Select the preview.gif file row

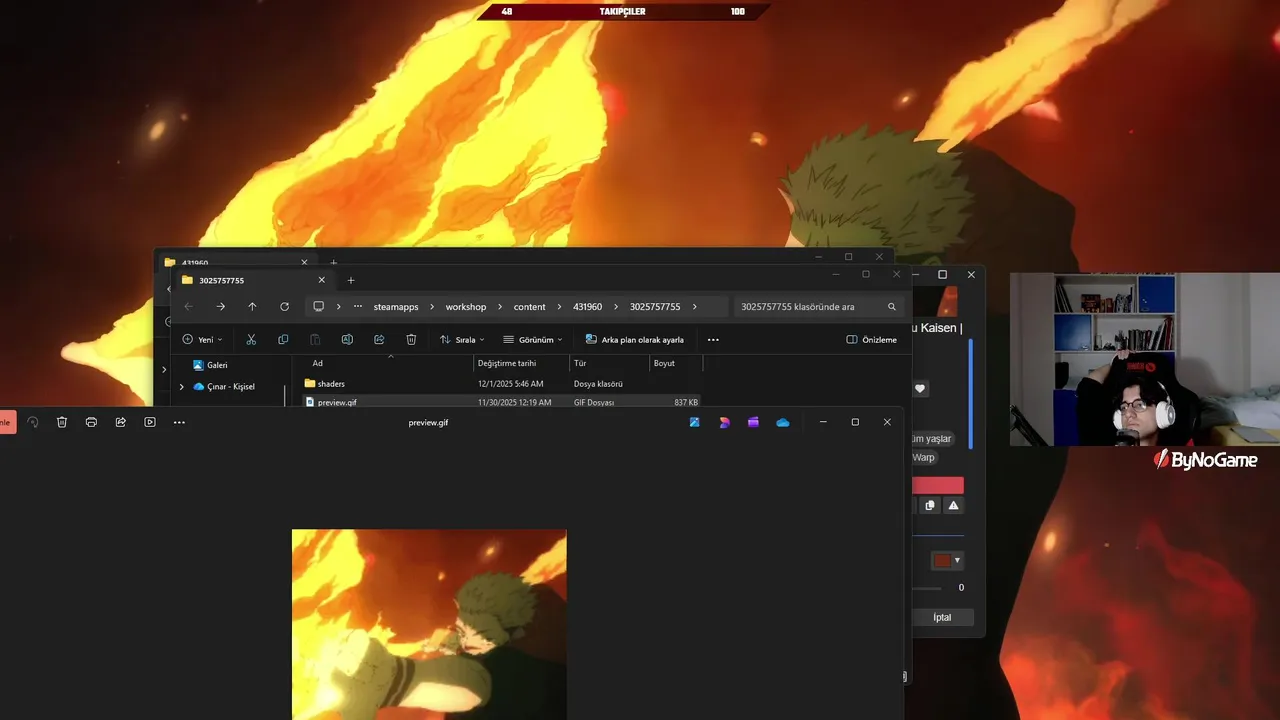500,402
